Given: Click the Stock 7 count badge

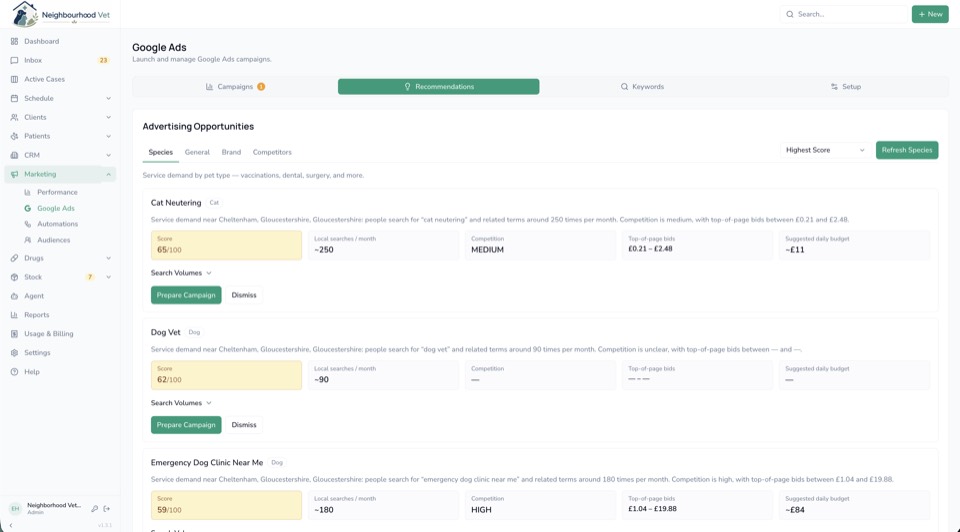Looking at the screenshot, I should pyautogui.click(x=90, y=277).
